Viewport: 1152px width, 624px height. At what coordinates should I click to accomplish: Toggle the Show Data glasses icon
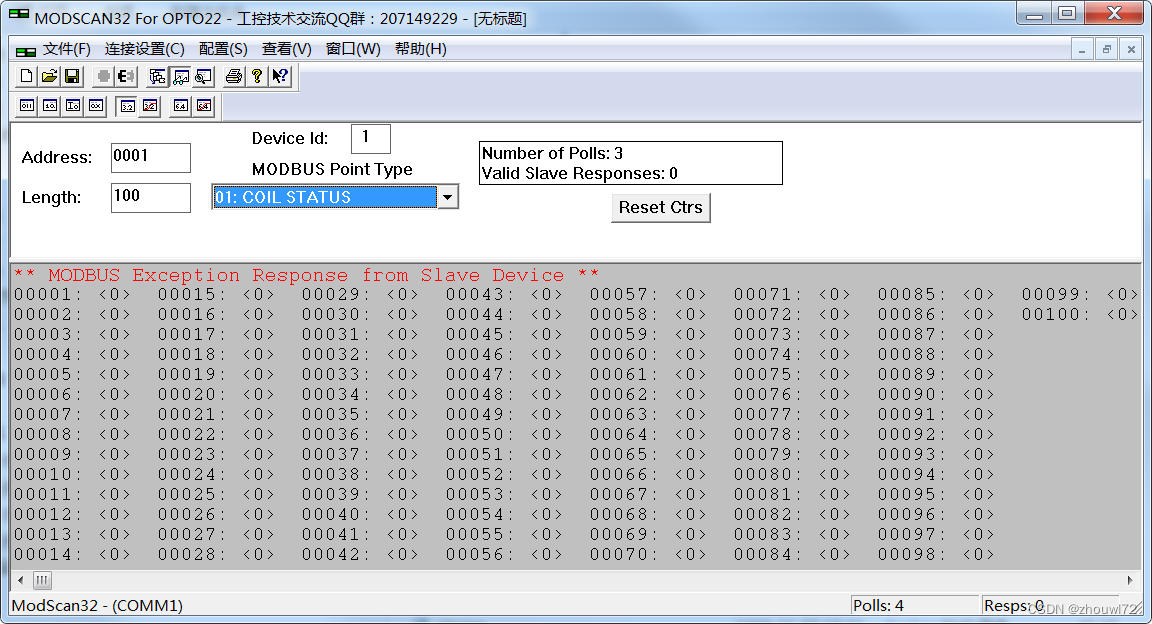point(181,76)
